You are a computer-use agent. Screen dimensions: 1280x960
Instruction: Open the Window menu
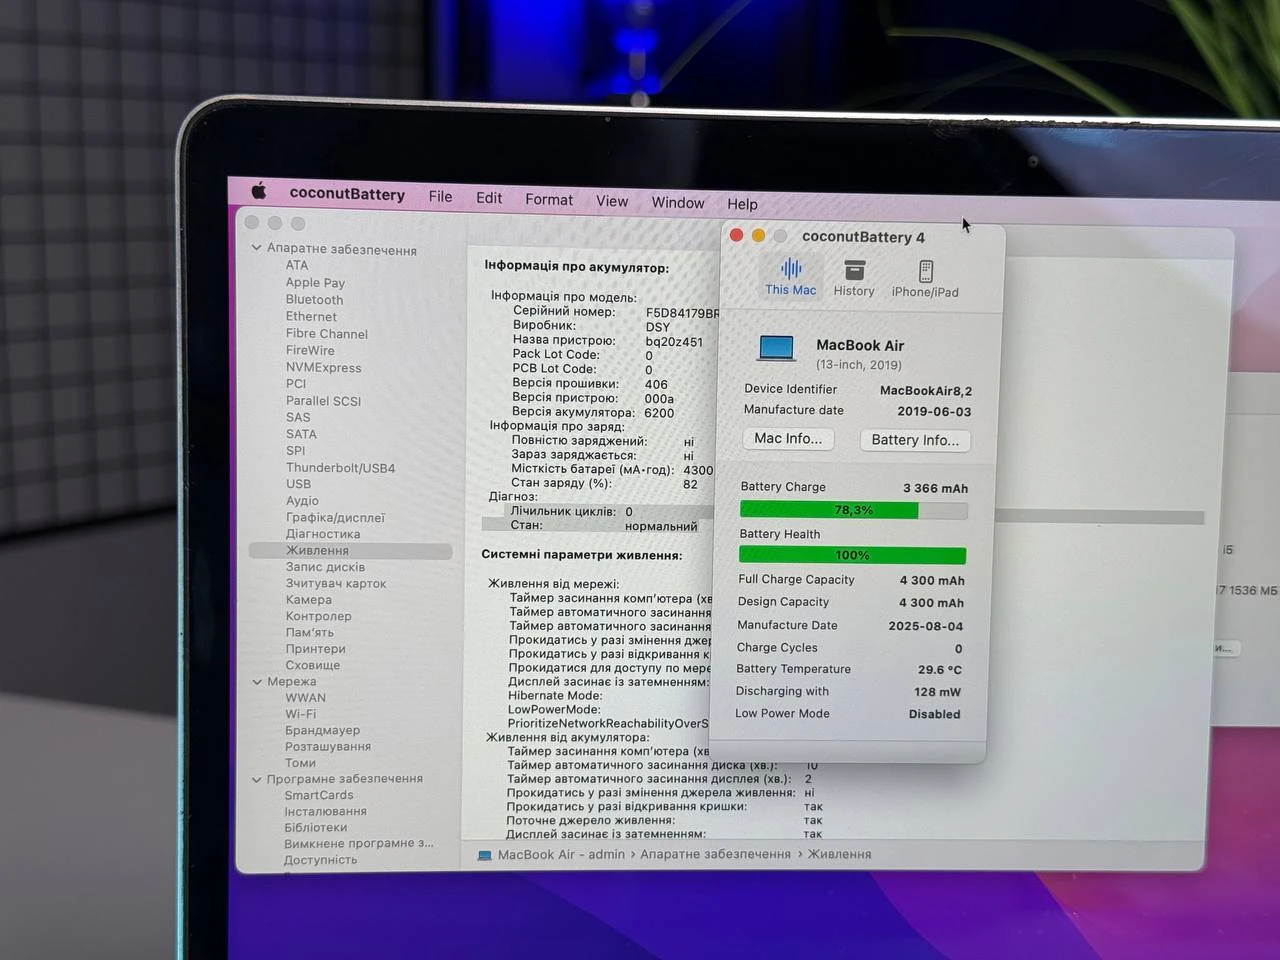pos(678,203)
